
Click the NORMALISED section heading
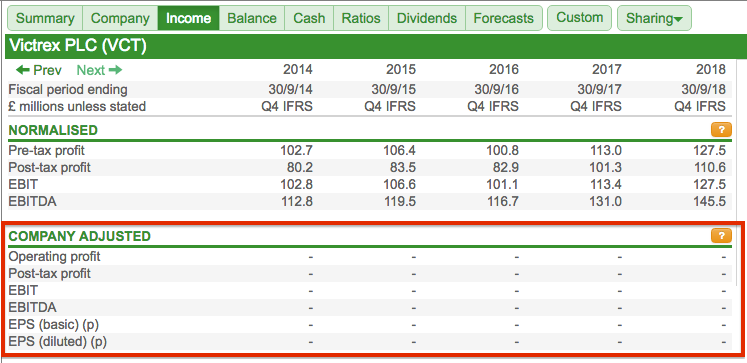[x=53, y=130]
